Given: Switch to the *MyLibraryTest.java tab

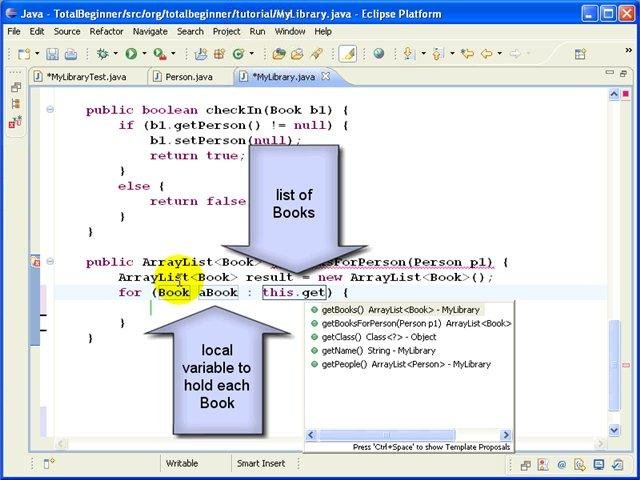Looking at the screenshot, I should tap(87, 77).
